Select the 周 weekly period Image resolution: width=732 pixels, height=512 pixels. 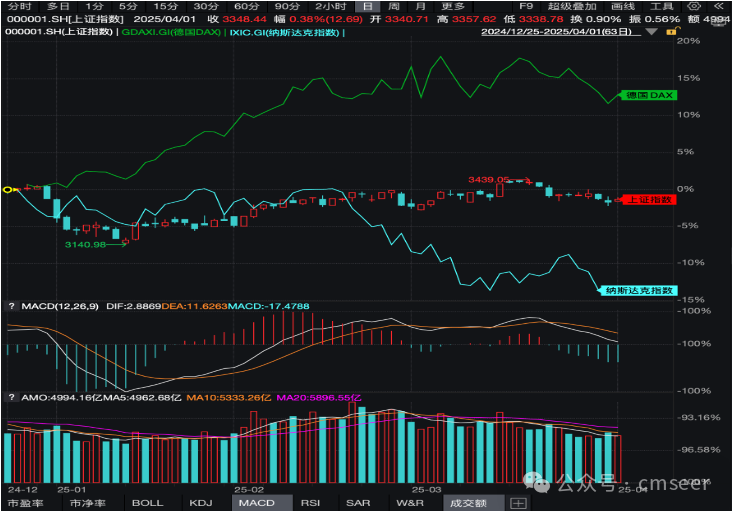[x=394, y=6]
